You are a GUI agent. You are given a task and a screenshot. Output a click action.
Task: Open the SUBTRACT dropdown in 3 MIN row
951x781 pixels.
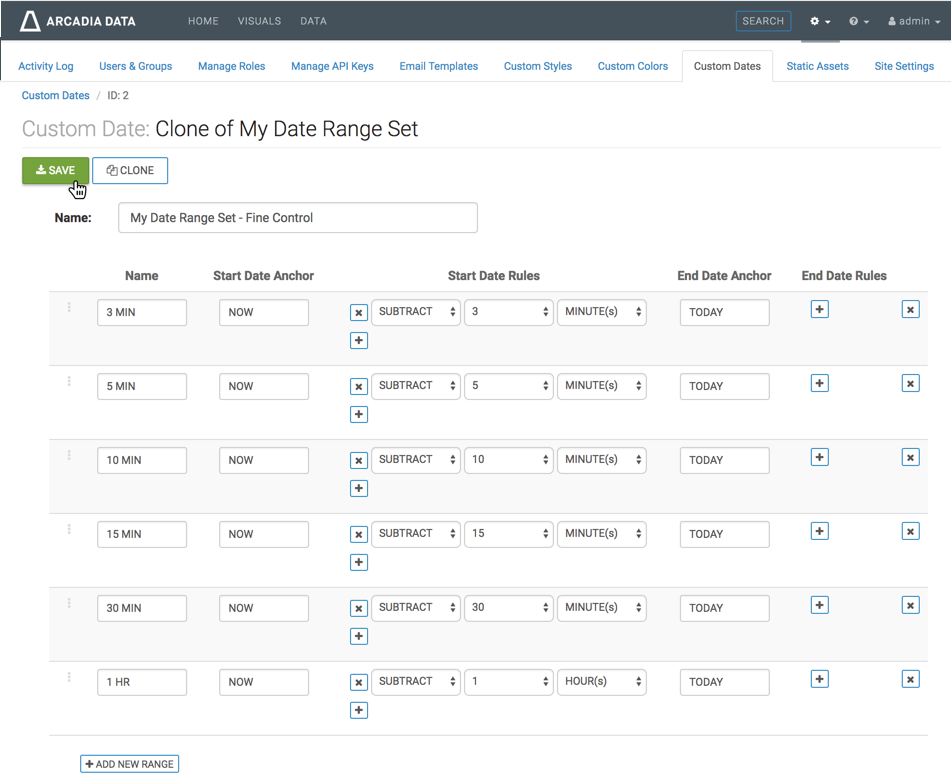click(x=416, y=312)
